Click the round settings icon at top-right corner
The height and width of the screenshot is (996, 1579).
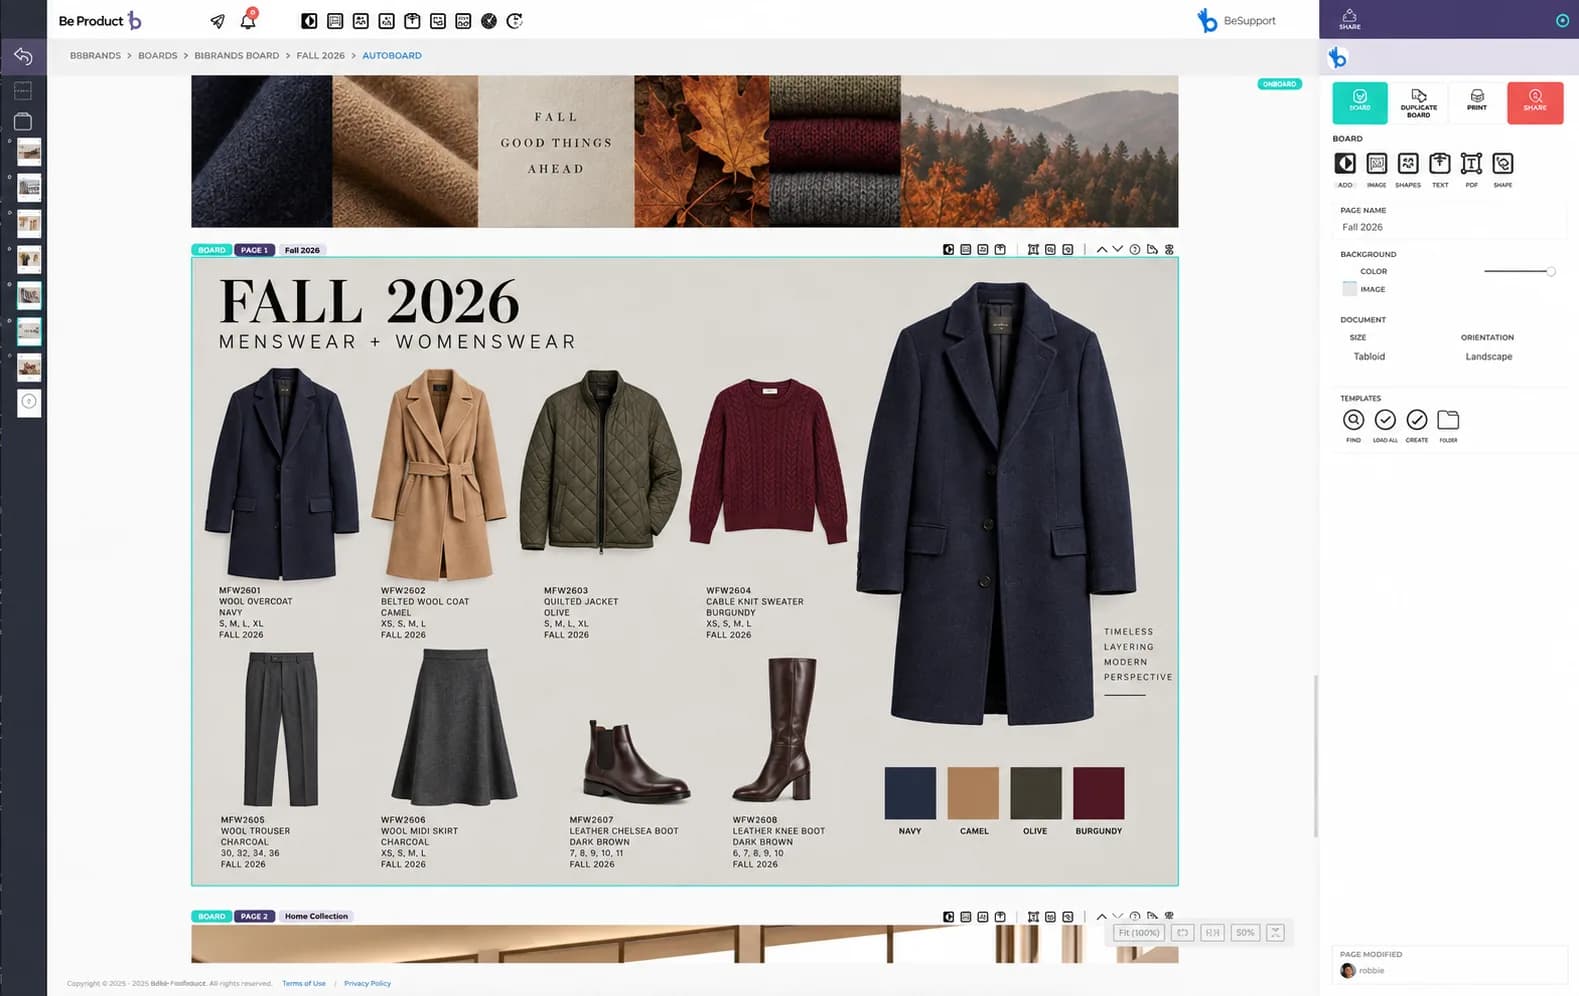[x=1562, y=20]
